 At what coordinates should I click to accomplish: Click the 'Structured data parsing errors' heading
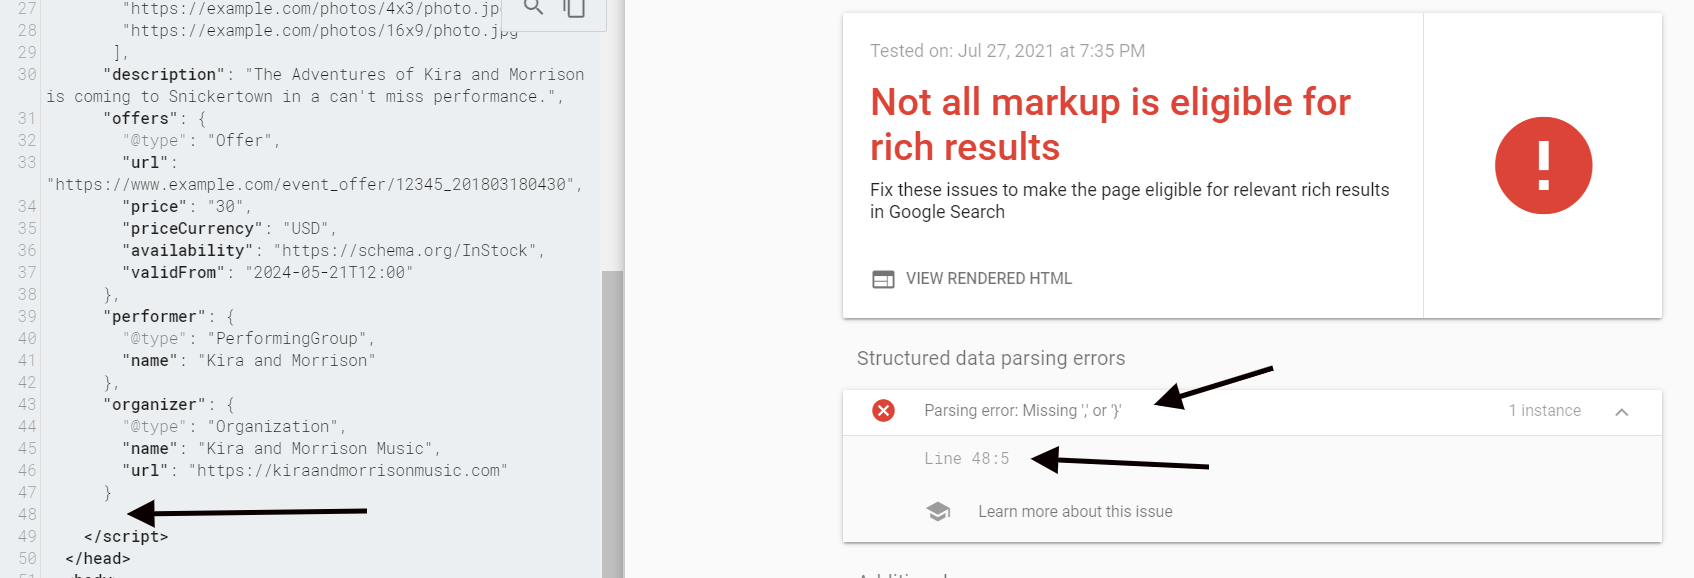click(991, 358)
